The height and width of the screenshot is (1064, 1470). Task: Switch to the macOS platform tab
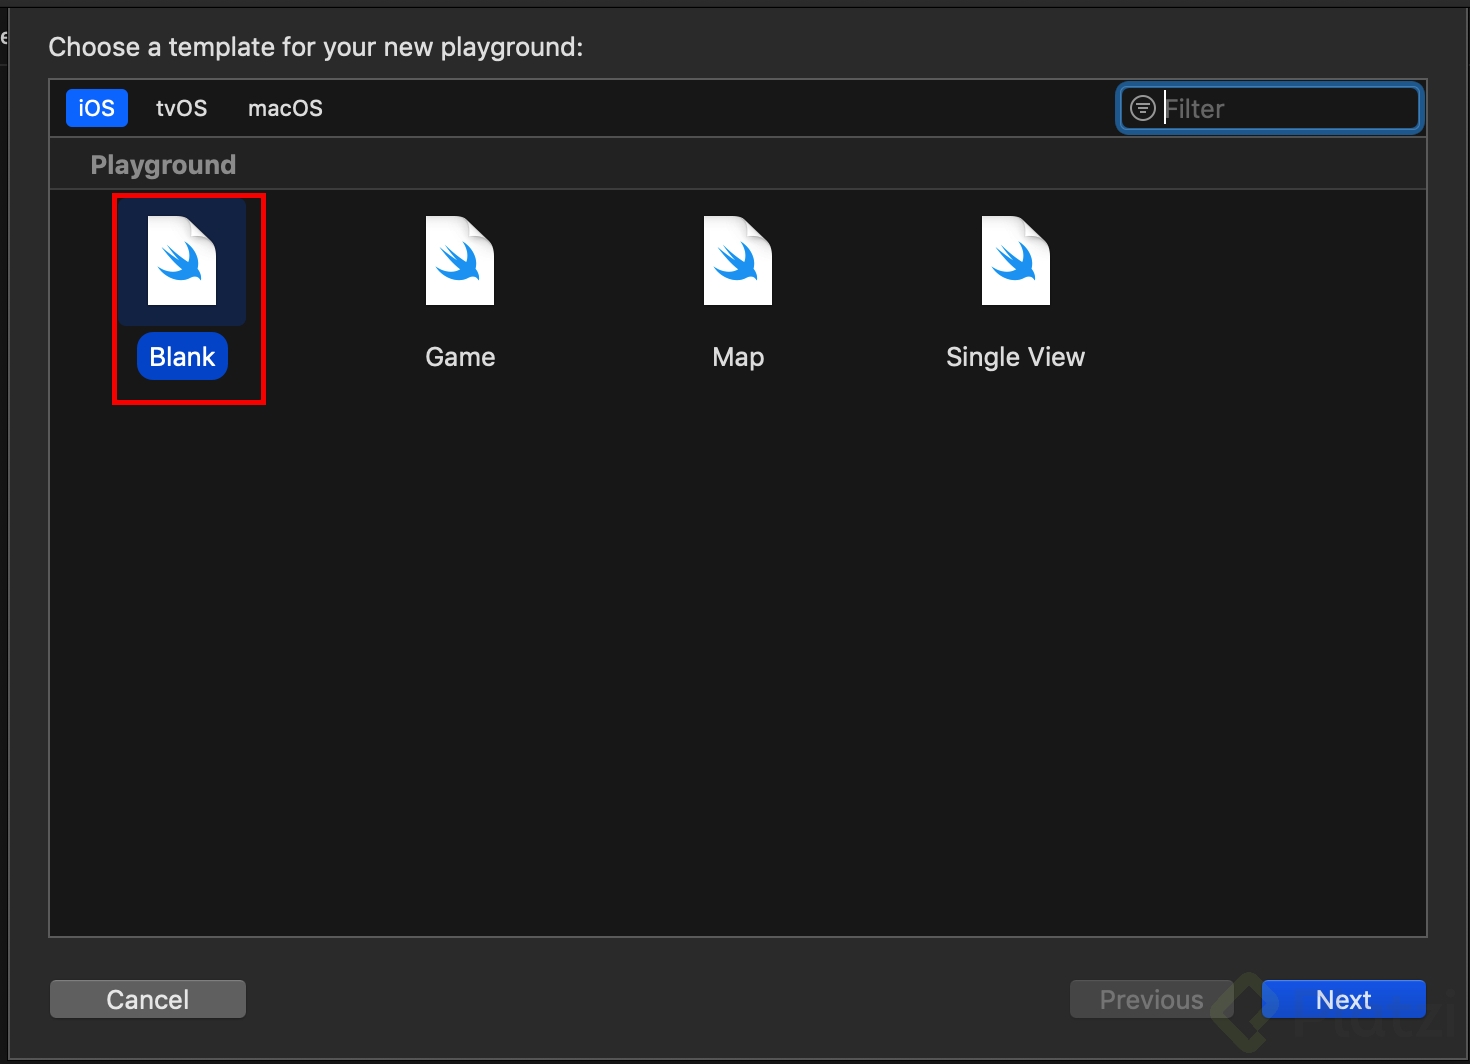coord(285,108)
